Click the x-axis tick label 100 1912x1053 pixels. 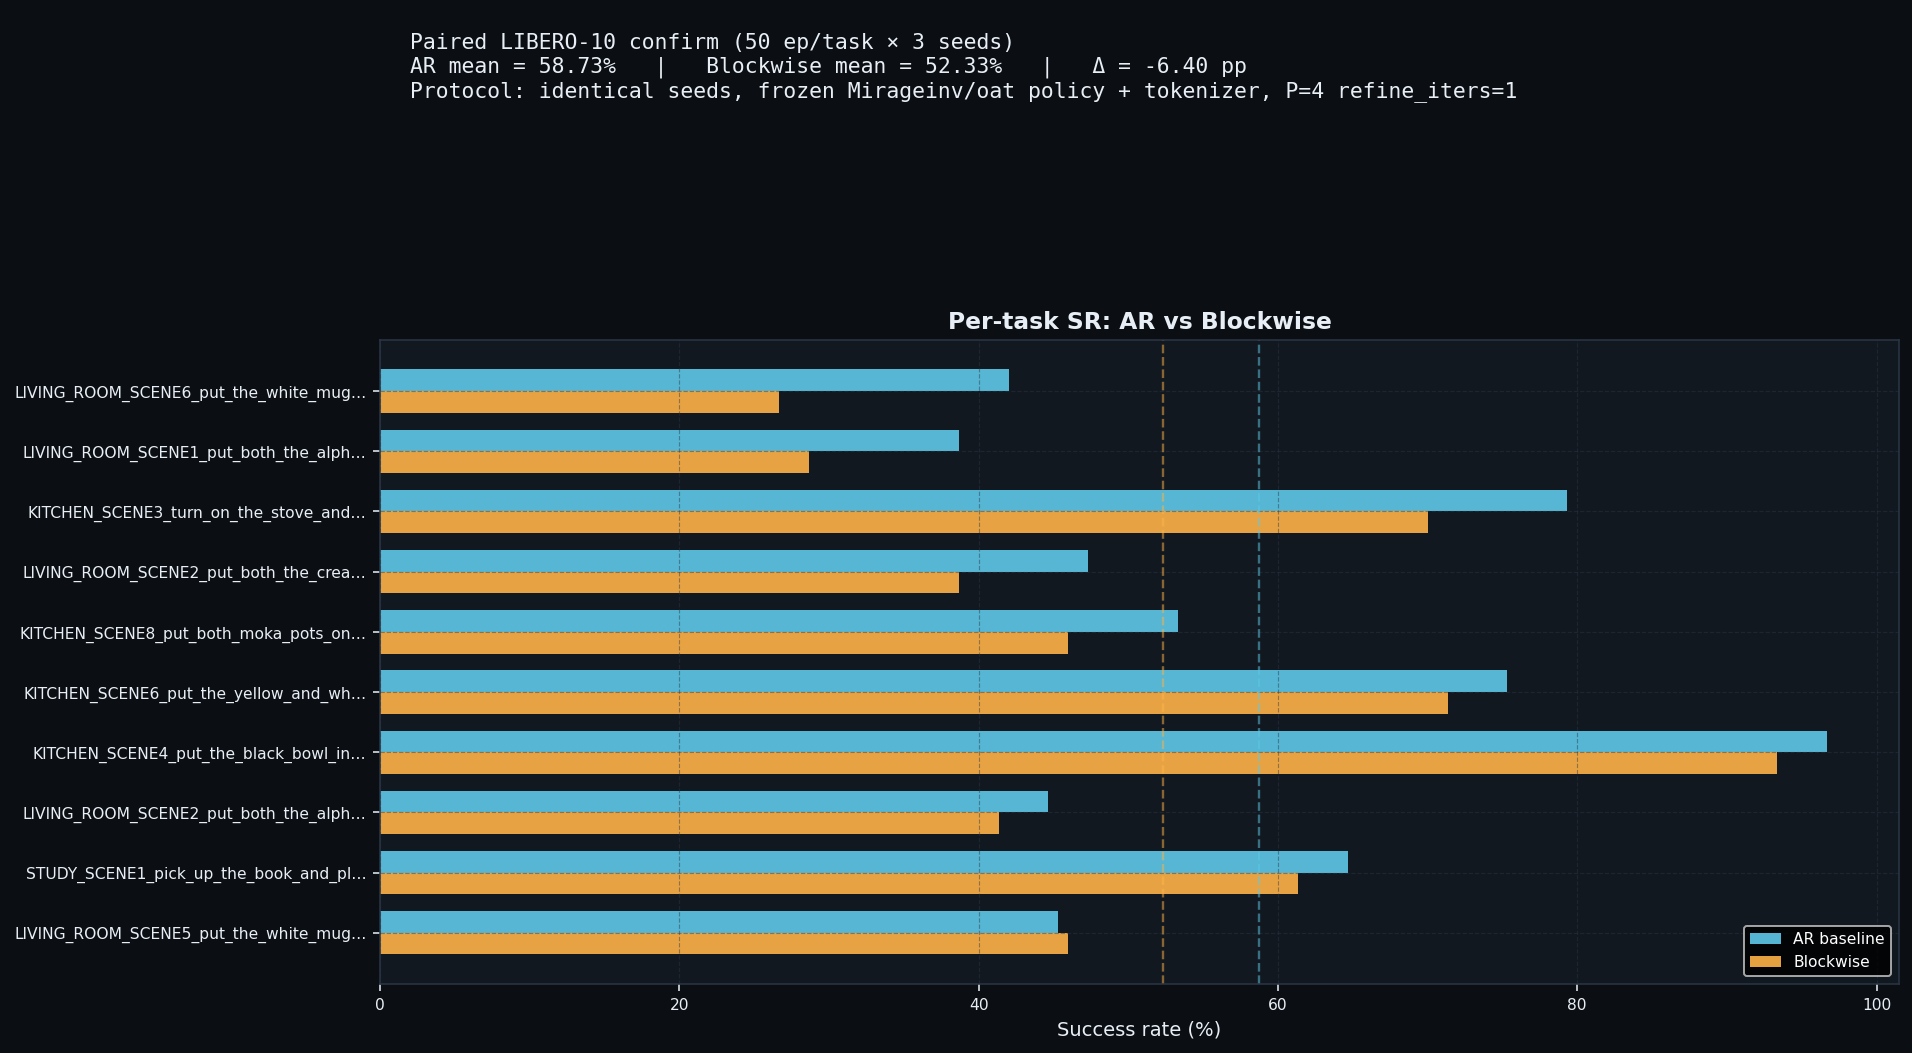coord(1877,1004)
